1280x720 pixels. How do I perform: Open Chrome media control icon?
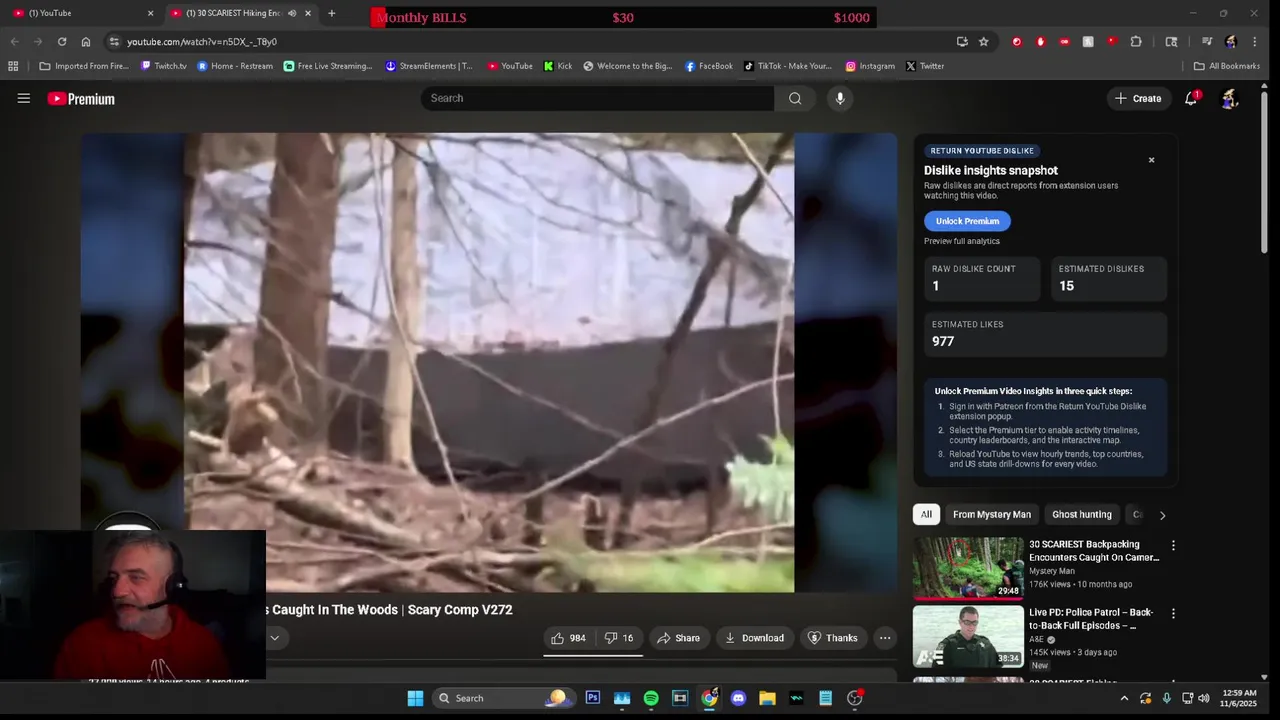click(1207, 42)
